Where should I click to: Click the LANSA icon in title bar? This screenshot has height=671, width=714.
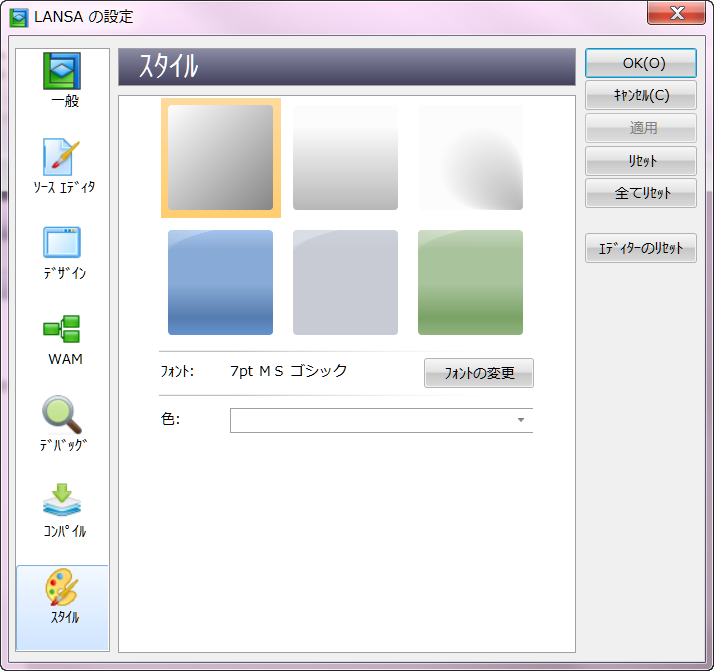(x=19, y=17)
